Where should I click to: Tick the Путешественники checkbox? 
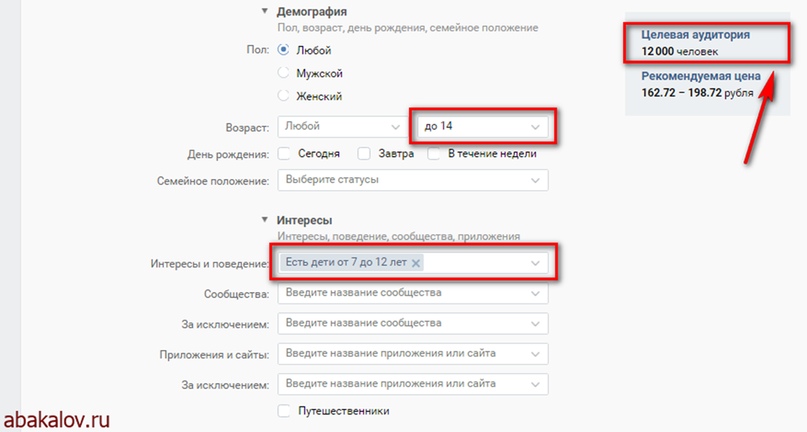click(284, 411)
